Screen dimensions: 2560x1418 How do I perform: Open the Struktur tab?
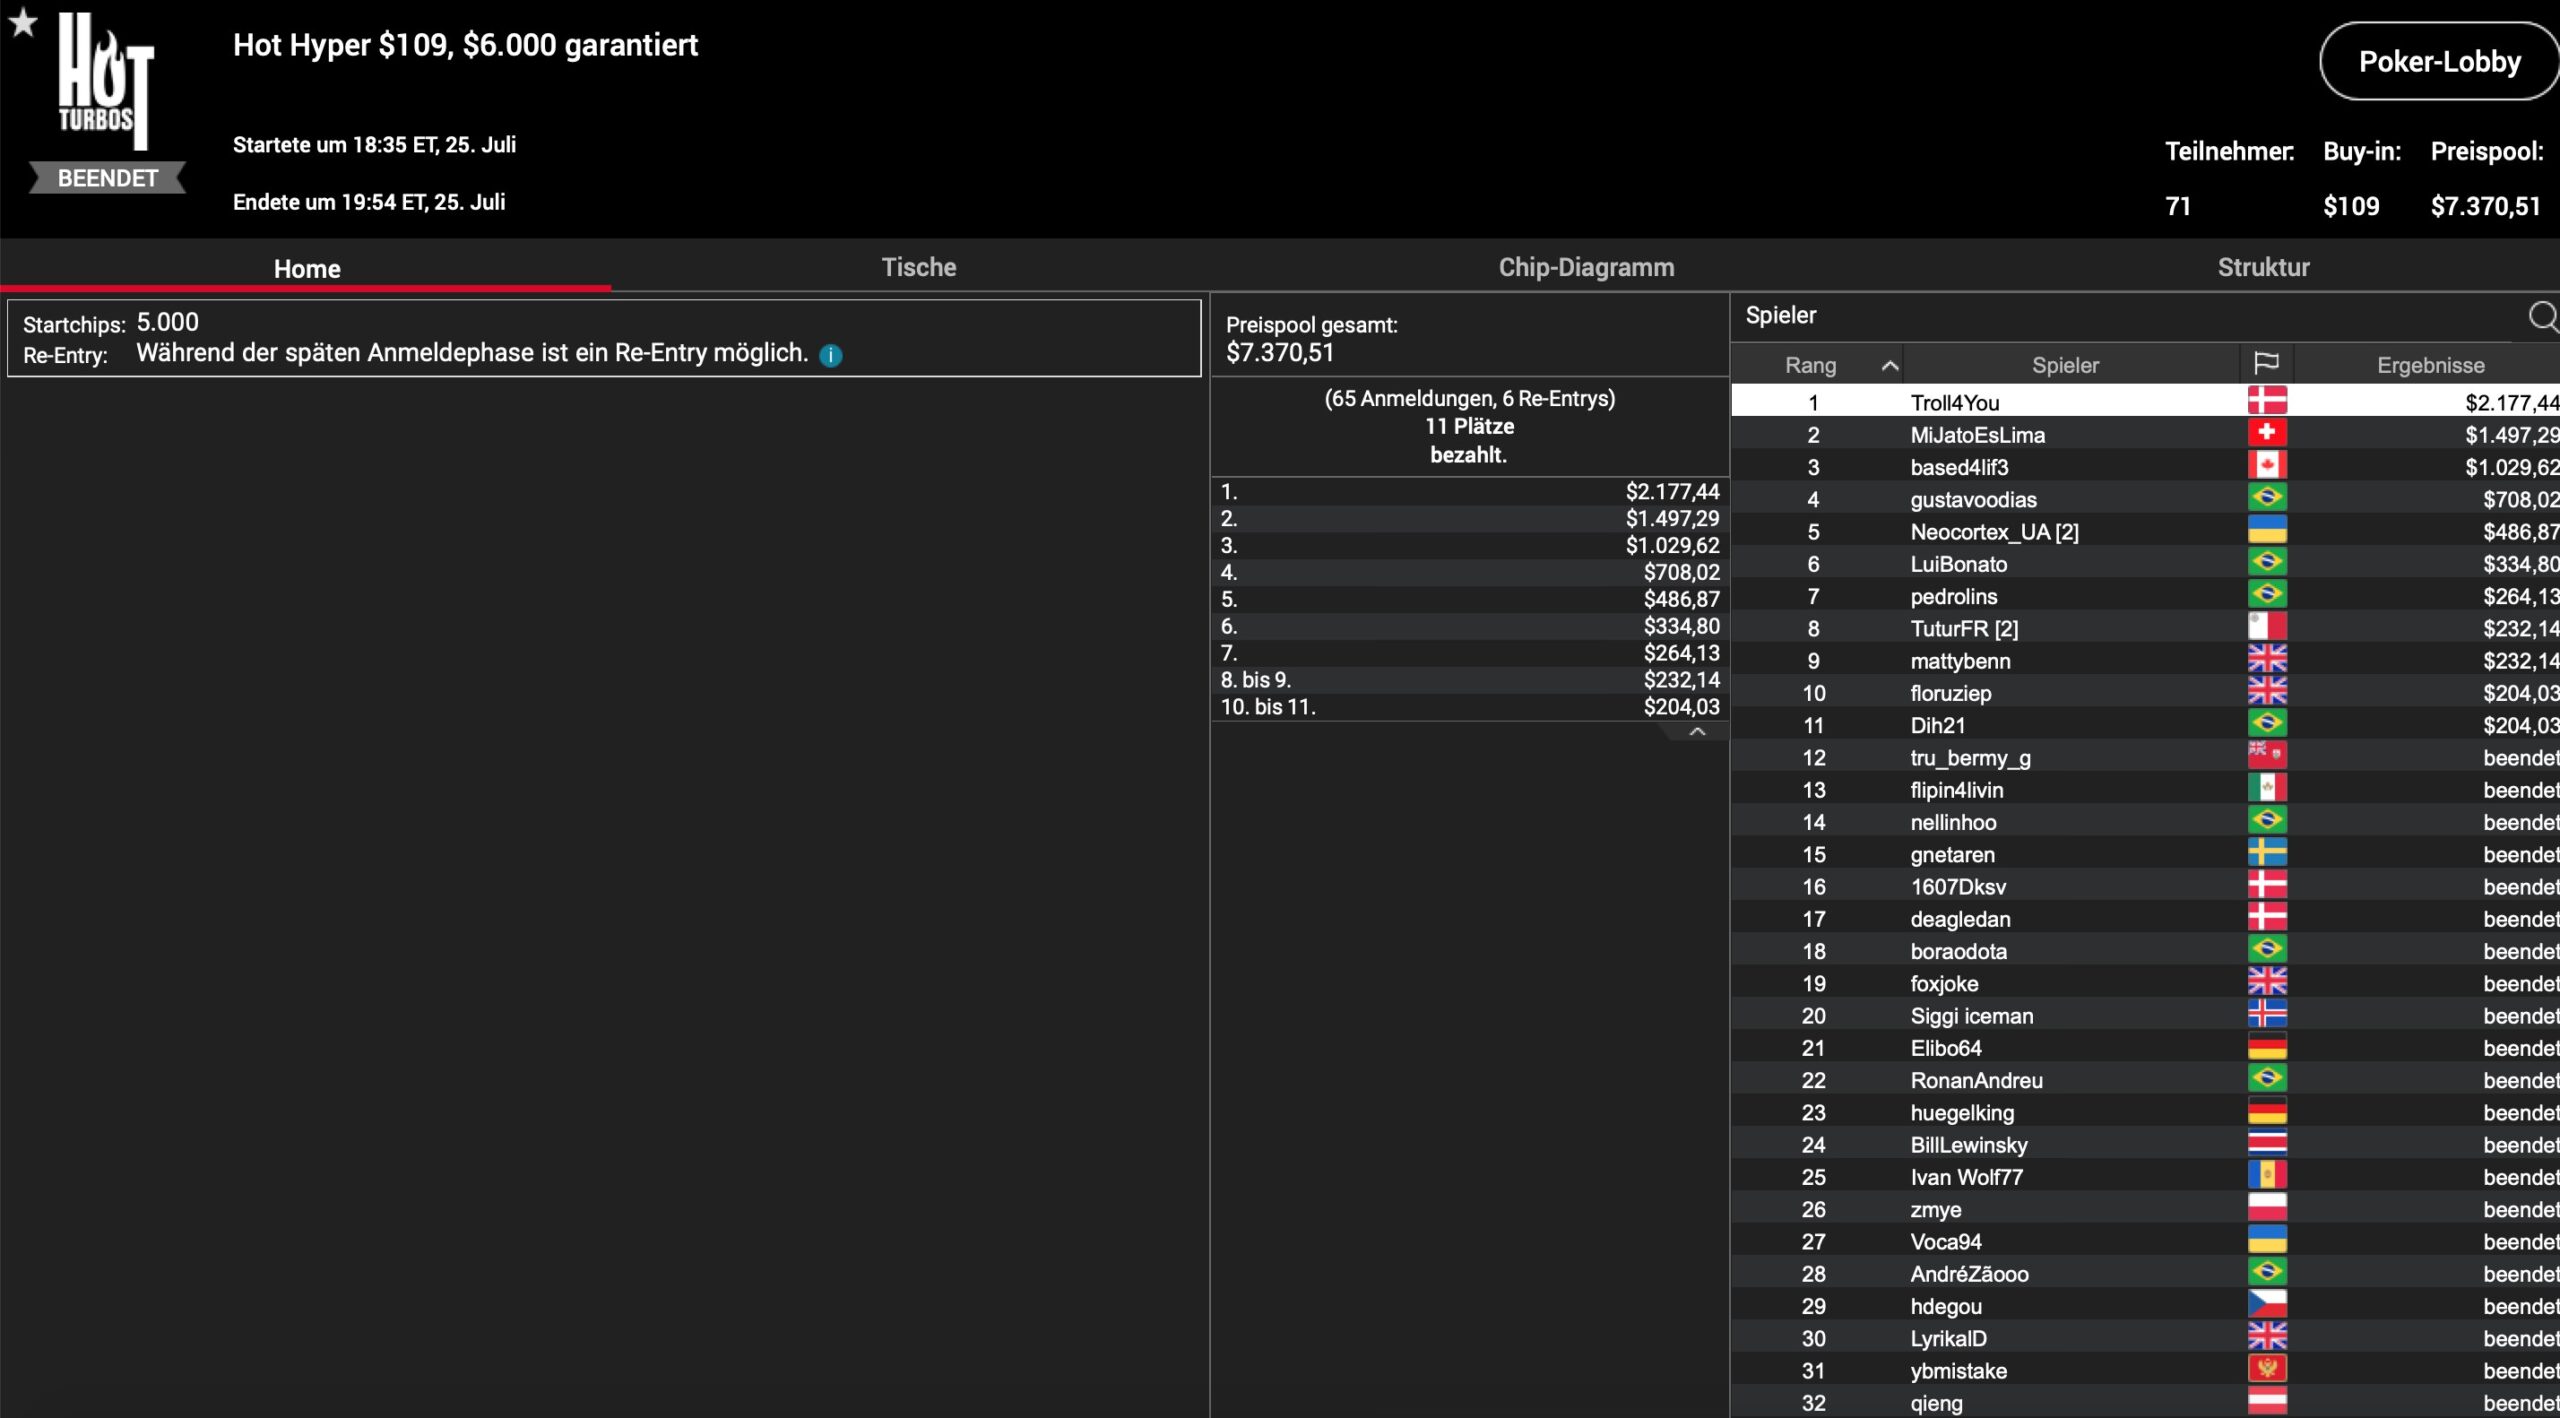point(2262,267)
